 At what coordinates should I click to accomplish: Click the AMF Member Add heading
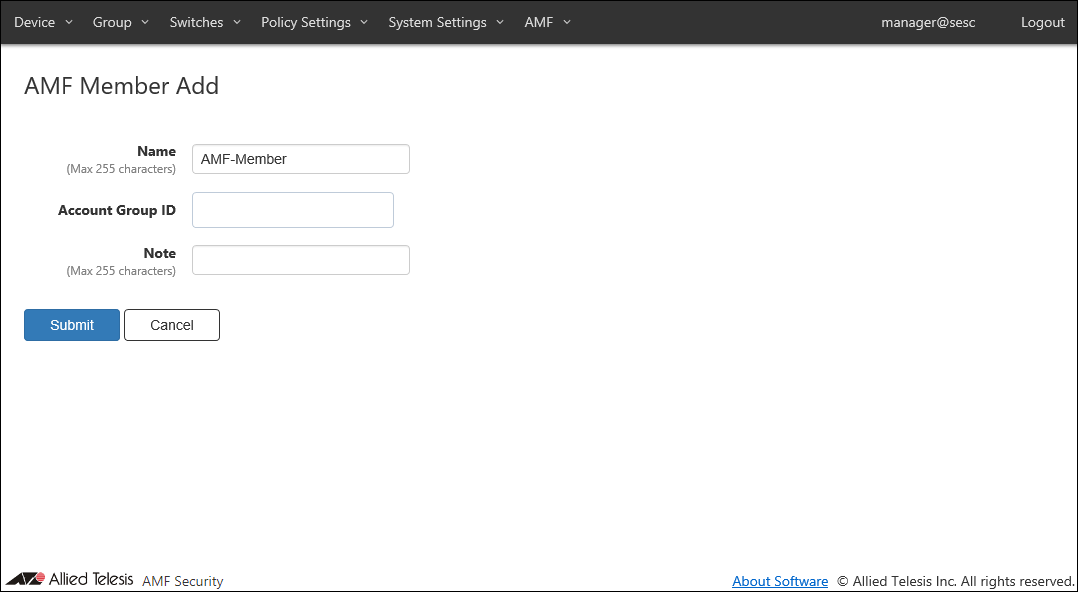[x=121, y=86]
